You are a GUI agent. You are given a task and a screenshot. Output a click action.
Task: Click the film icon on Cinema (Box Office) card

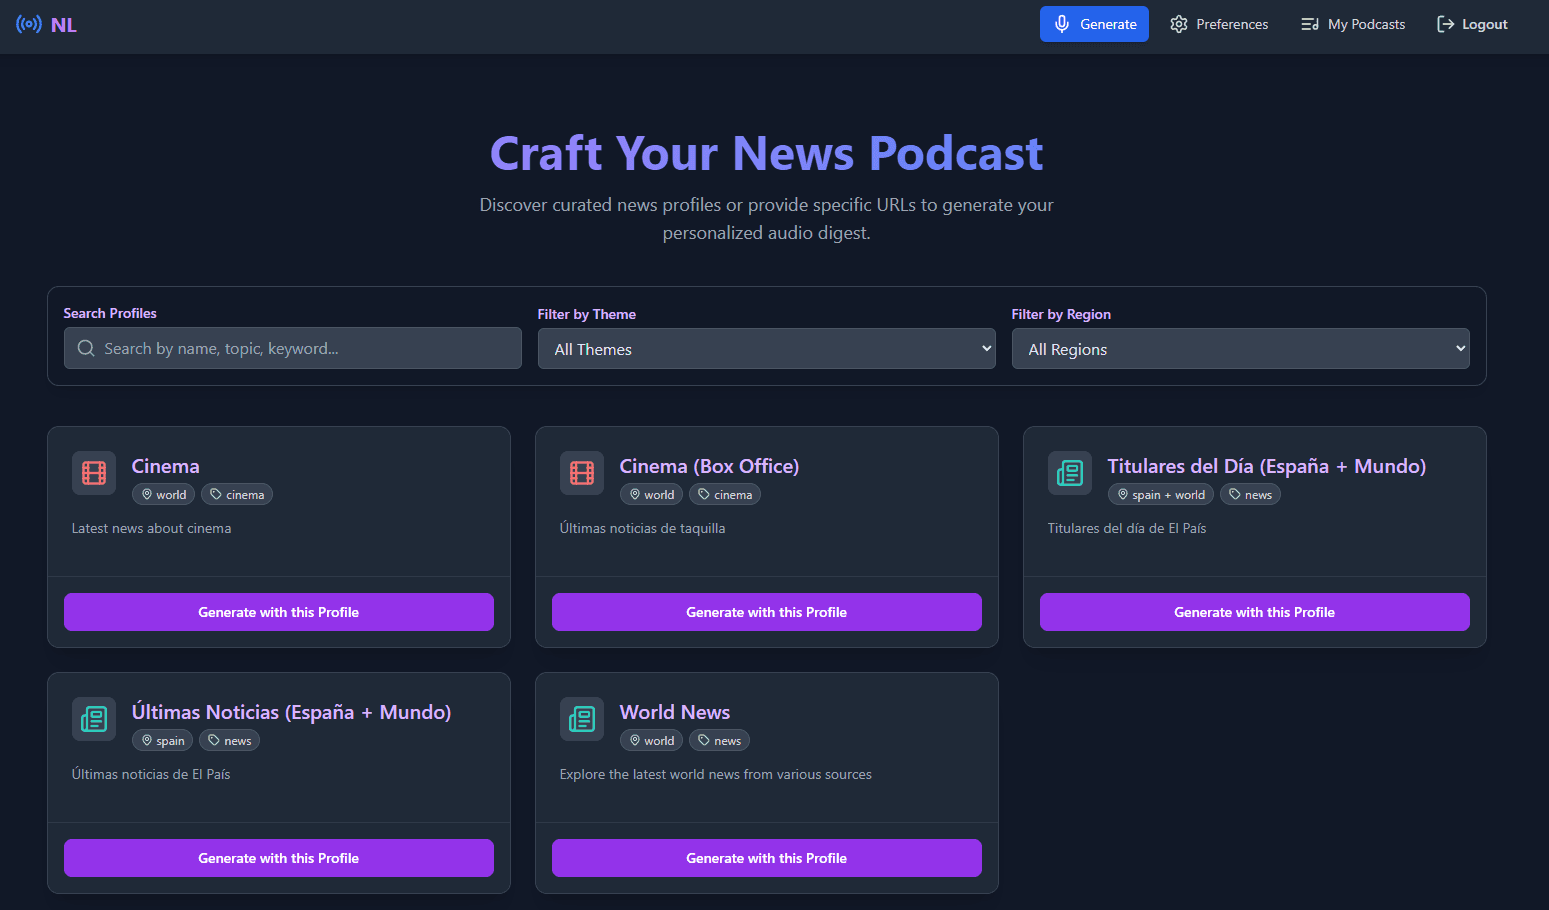pyautogui.click(x=582, y=473)
